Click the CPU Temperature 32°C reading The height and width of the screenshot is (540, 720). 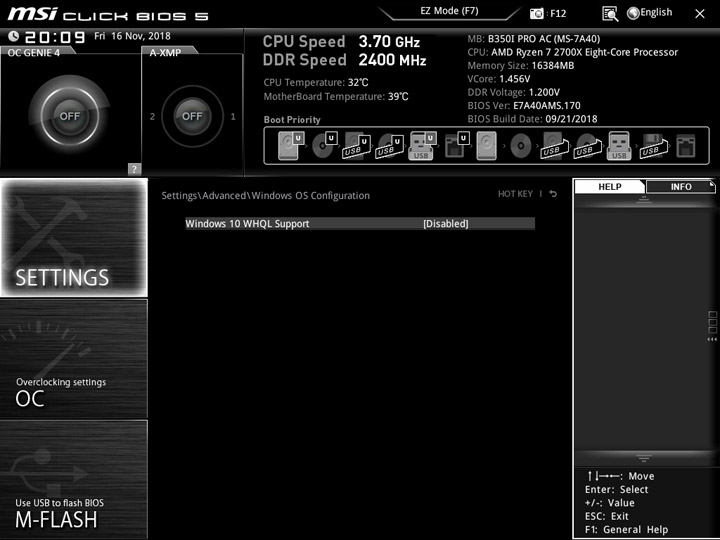coord(316,83)
